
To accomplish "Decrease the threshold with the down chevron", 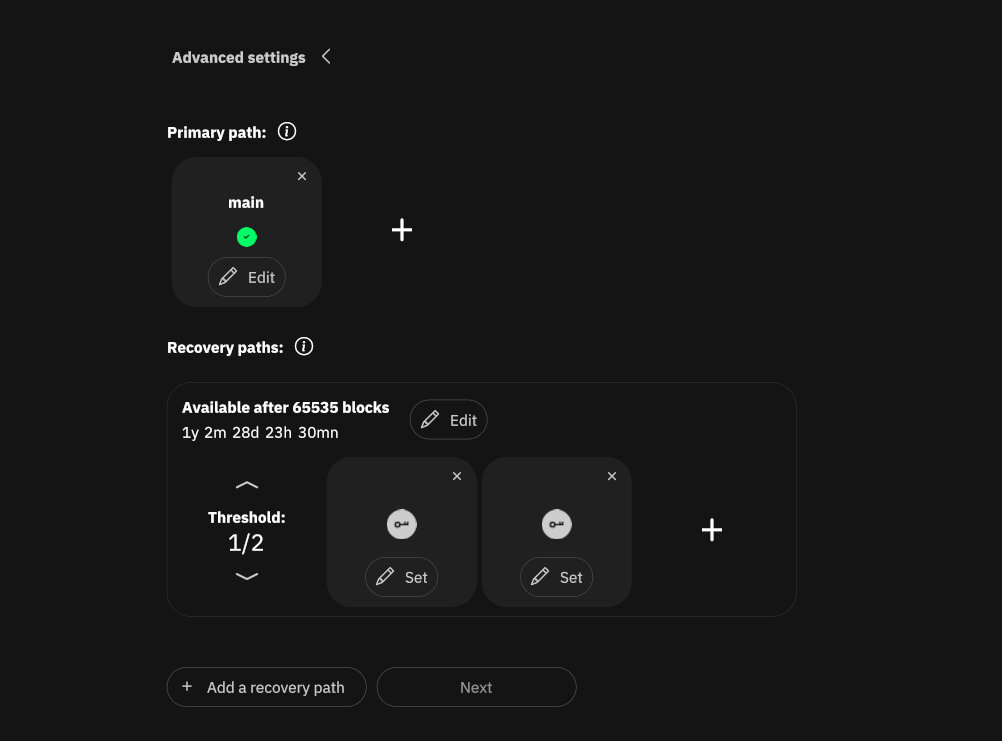I will point(246,576).
